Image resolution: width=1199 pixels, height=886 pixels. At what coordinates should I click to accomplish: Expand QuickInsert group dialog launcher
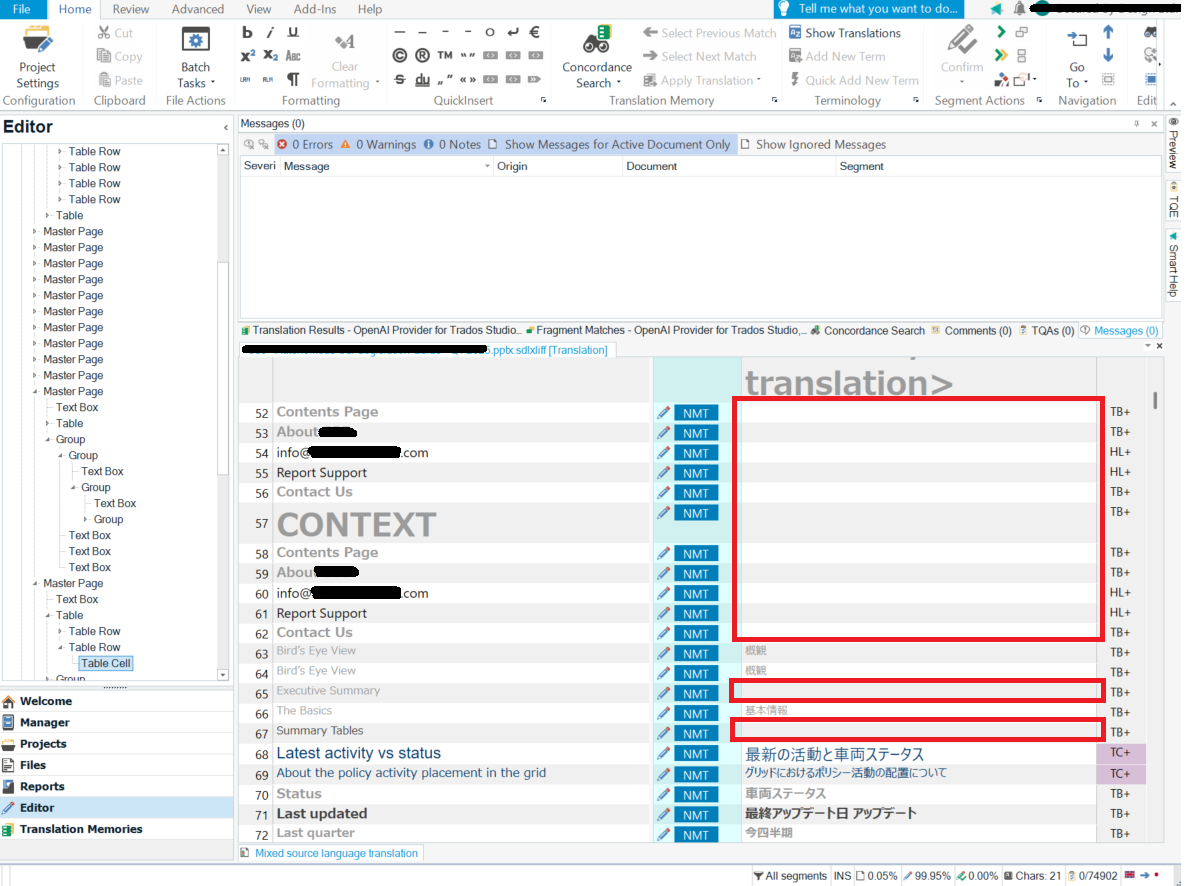pyautogui.click(x=544, y=100)
